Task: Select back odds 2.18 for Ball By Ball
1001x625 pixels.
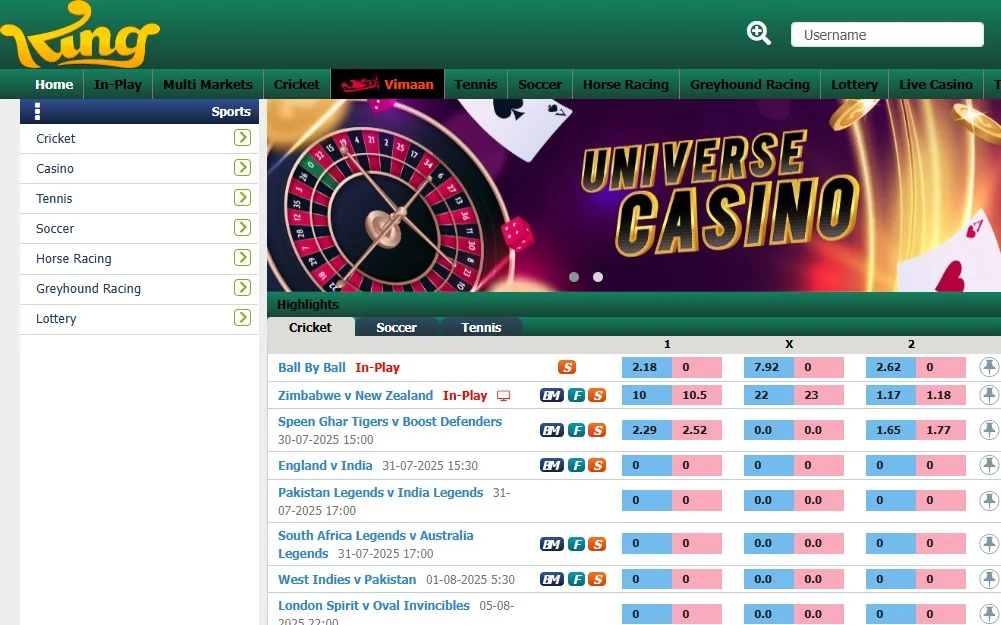Action: click(x=647, y=367)
